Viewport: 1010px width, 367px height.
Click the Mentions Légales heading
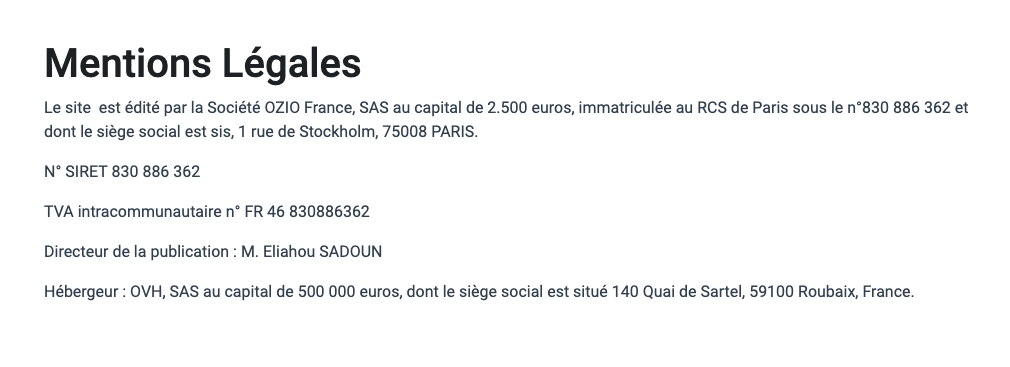[x=202, y=63]
